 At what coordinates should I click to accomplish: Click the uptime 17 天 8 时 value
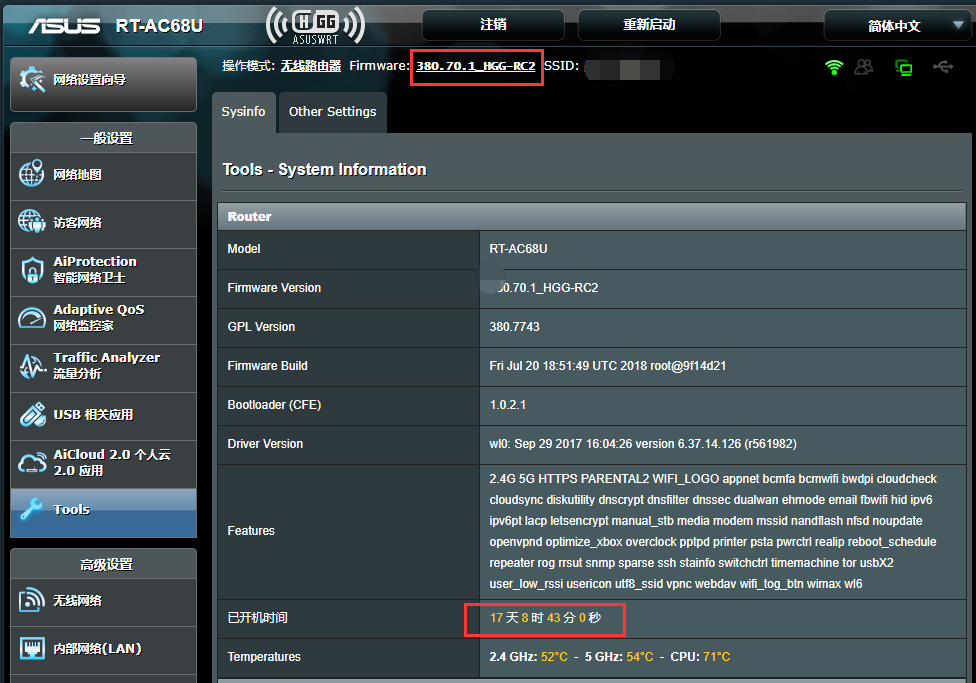pyautogui.click(x=545, y=618)
